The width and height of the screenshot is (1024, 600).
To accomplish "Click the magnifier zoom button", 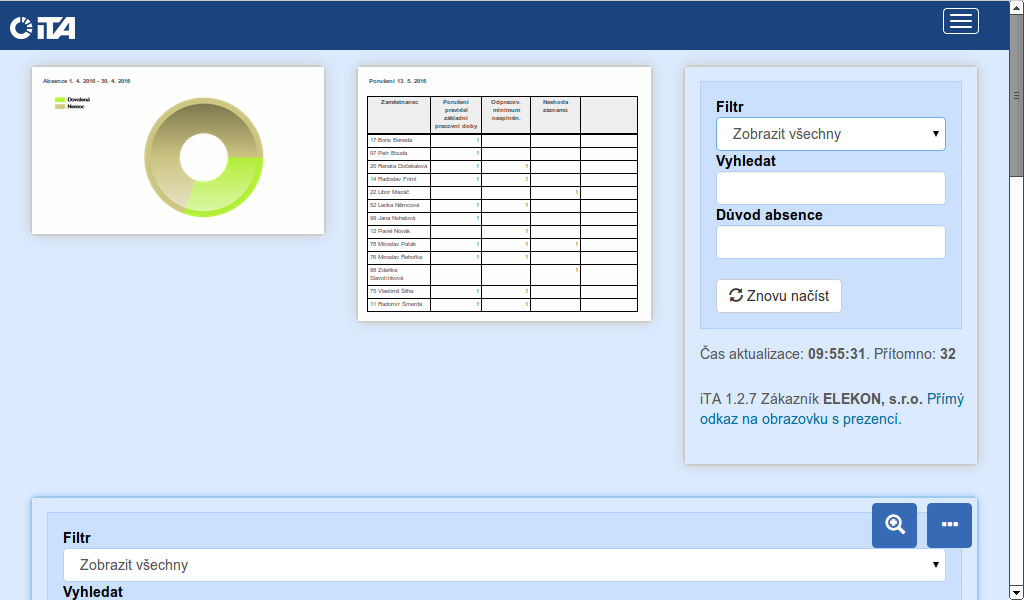I will tap(894, 525).
